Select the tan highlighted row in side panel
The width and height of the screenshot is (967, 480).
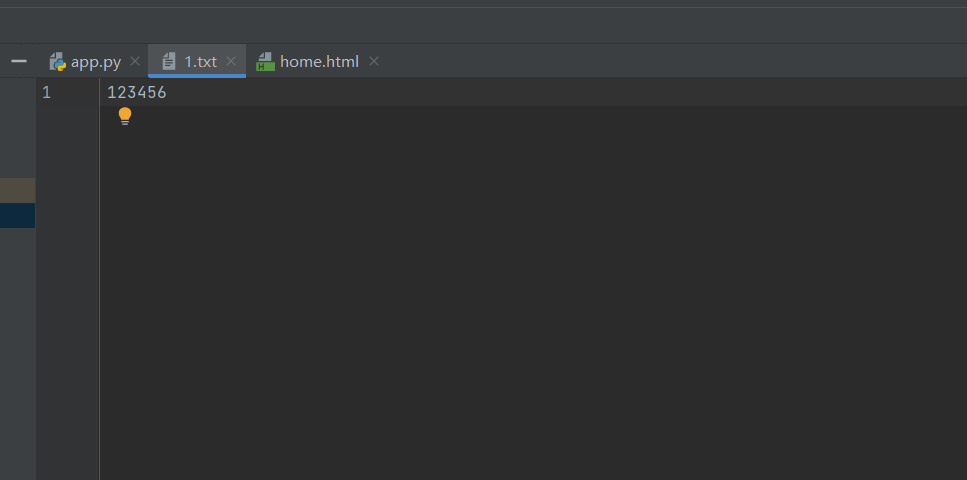pos(17,190)
